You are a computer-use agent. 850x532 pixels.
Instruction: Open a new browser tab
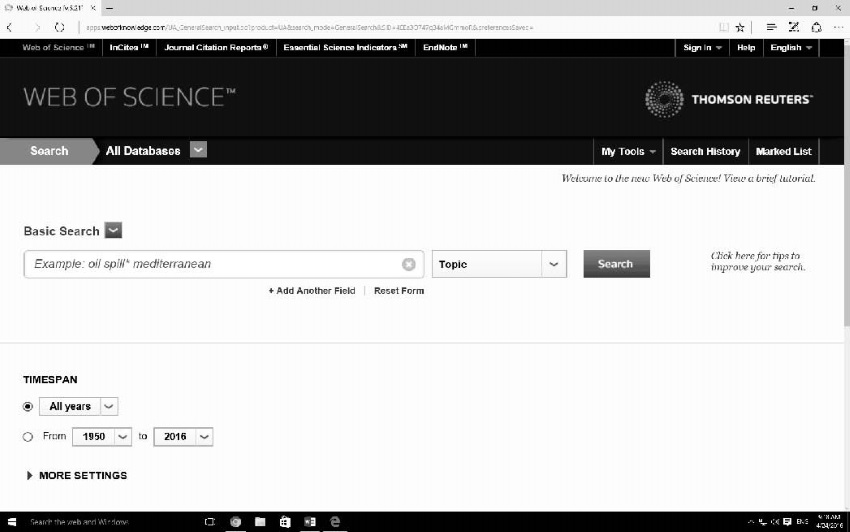coord(109,8)
